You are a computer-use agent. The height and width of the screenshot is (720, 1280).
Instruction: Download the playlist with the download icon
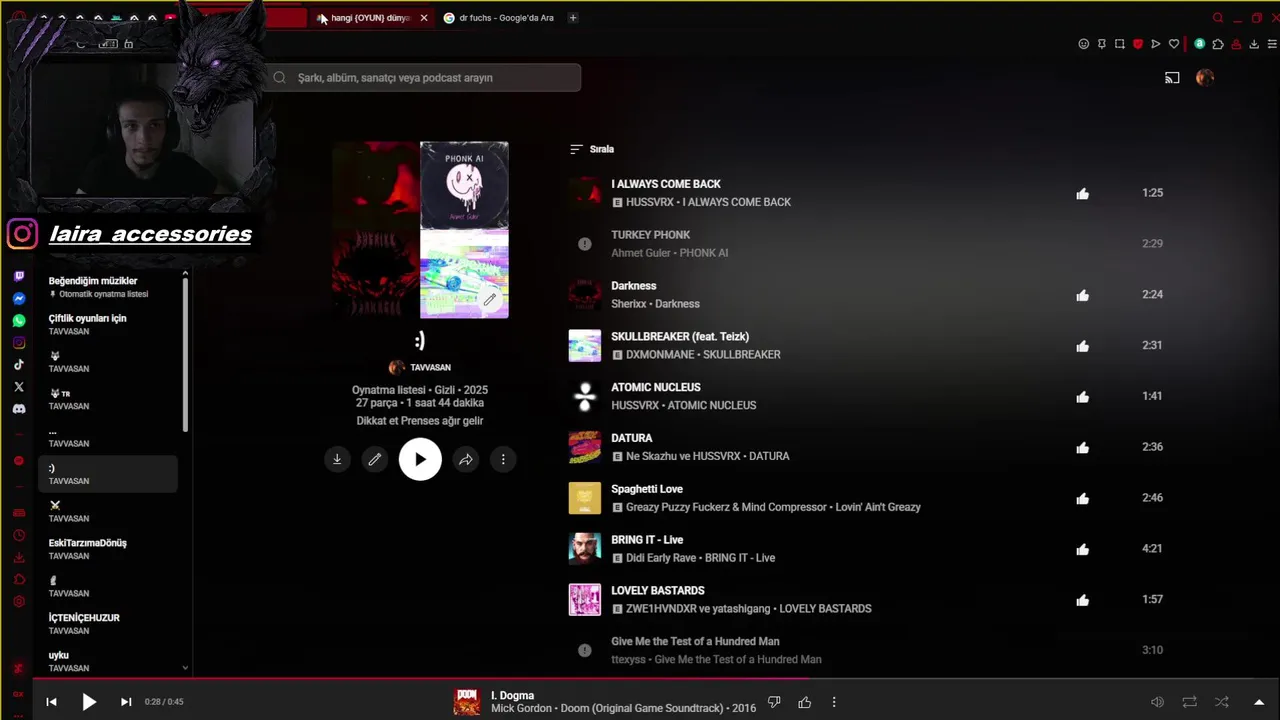click(x=337, y=459)
